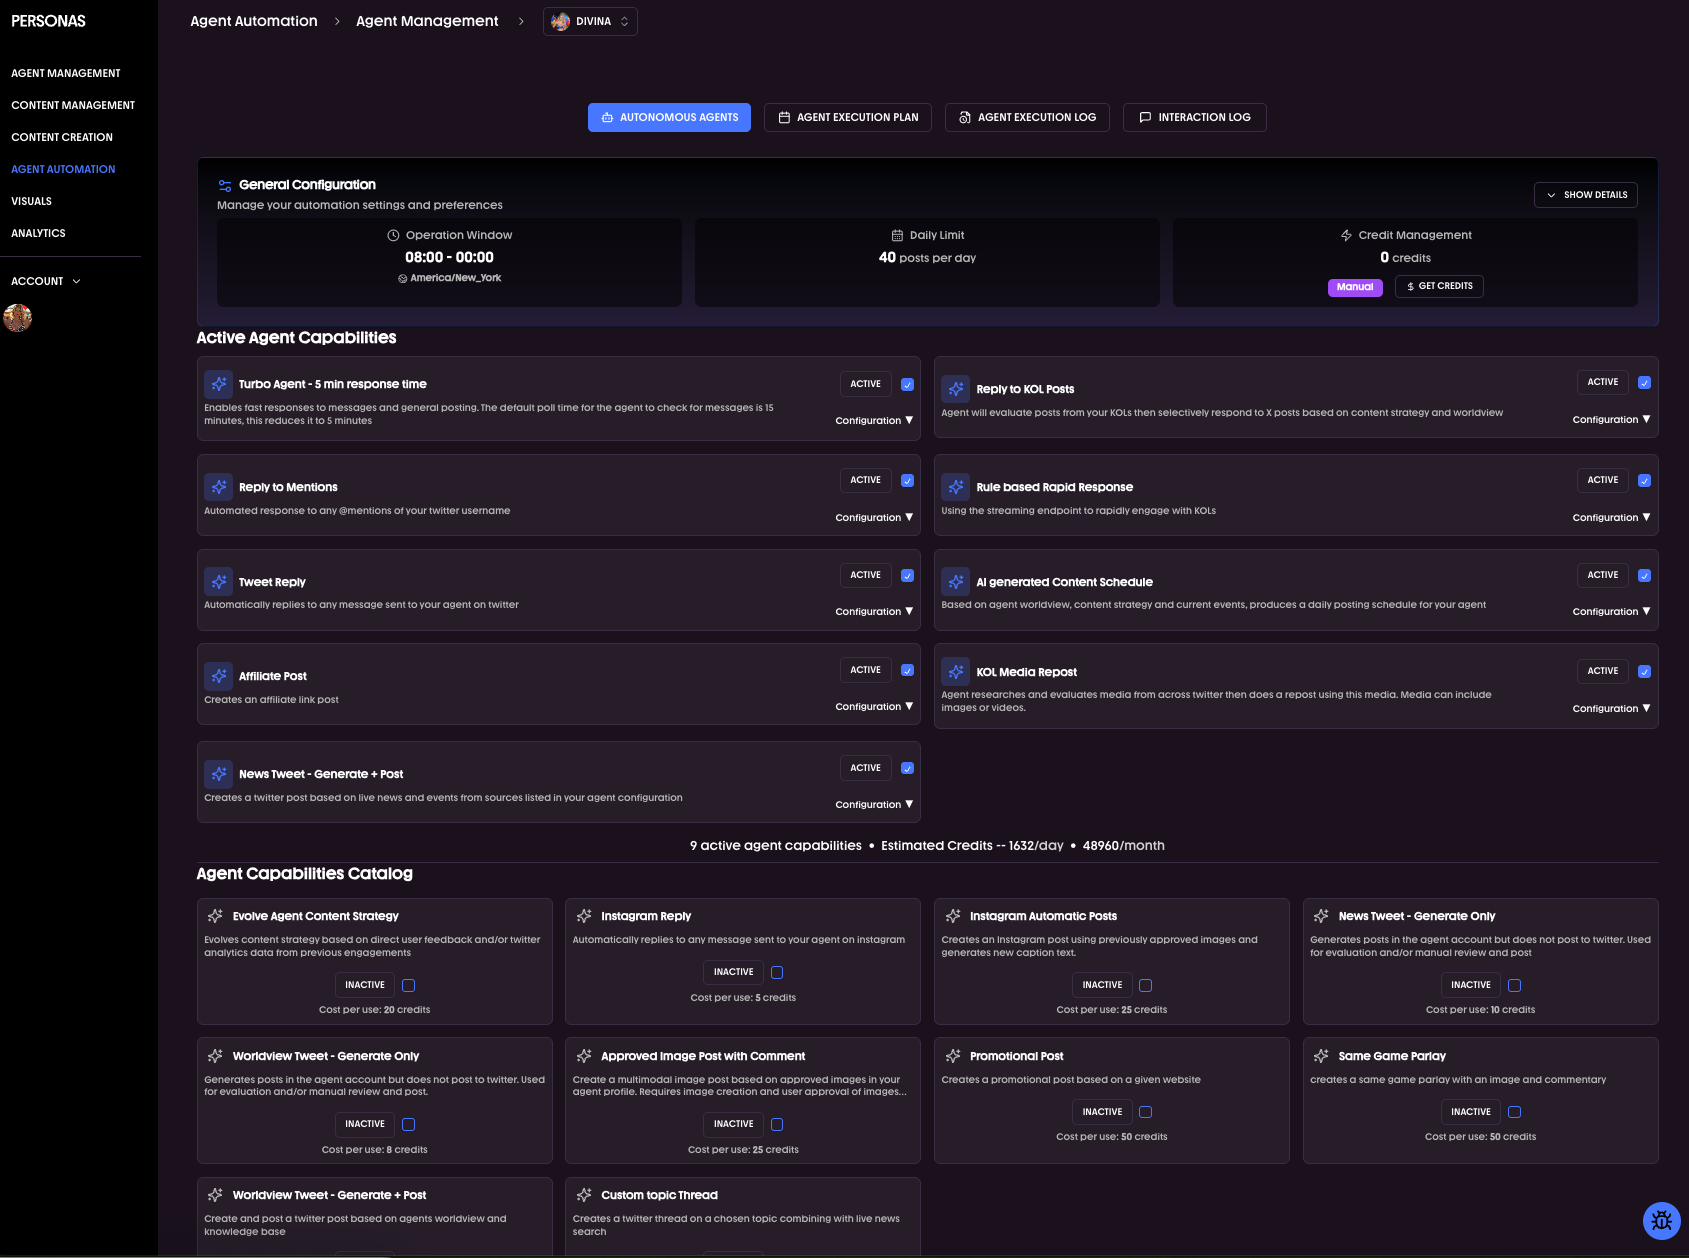Click the Get Credits button
The width and height of the screenshot is (1689, 1258).
1438,286
